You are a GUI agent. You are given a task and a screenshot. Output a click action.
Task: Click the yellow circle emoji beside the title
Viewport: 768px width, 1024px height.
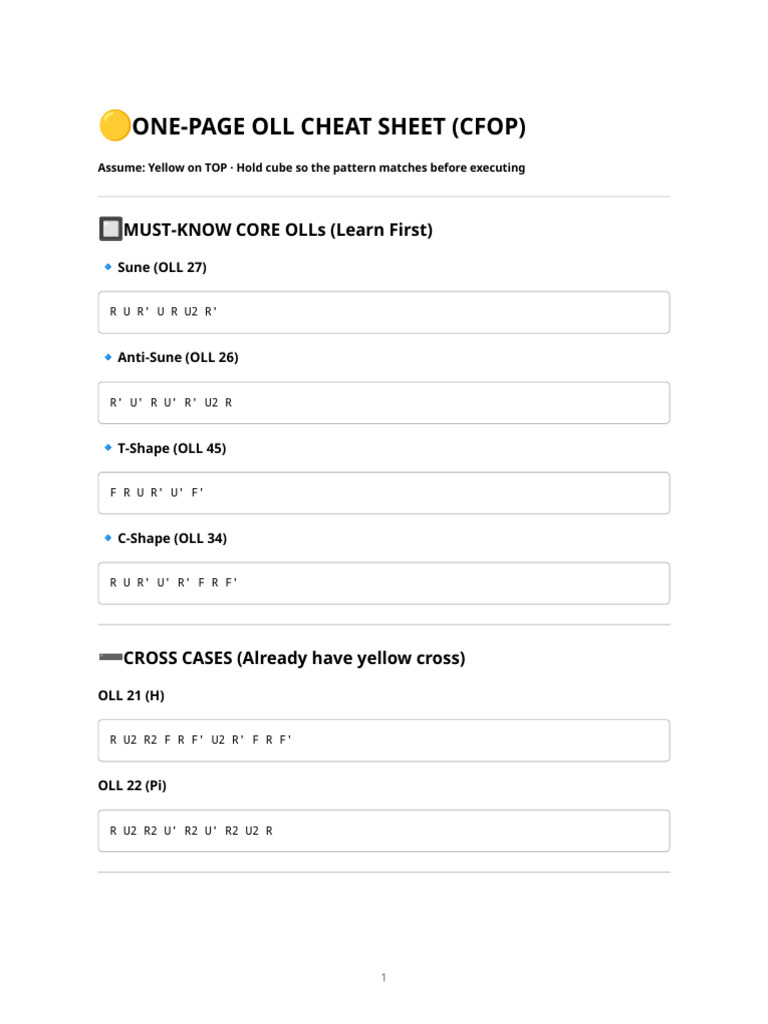114,126
